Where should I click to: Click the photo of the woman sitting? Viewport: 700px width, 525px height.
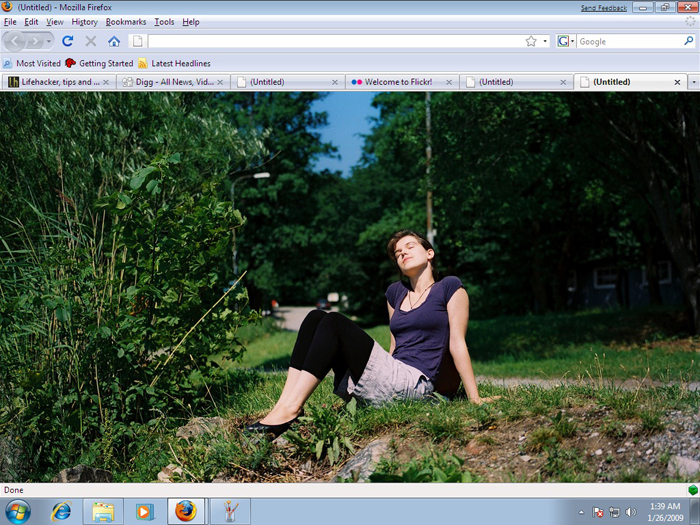click(350, 287)
